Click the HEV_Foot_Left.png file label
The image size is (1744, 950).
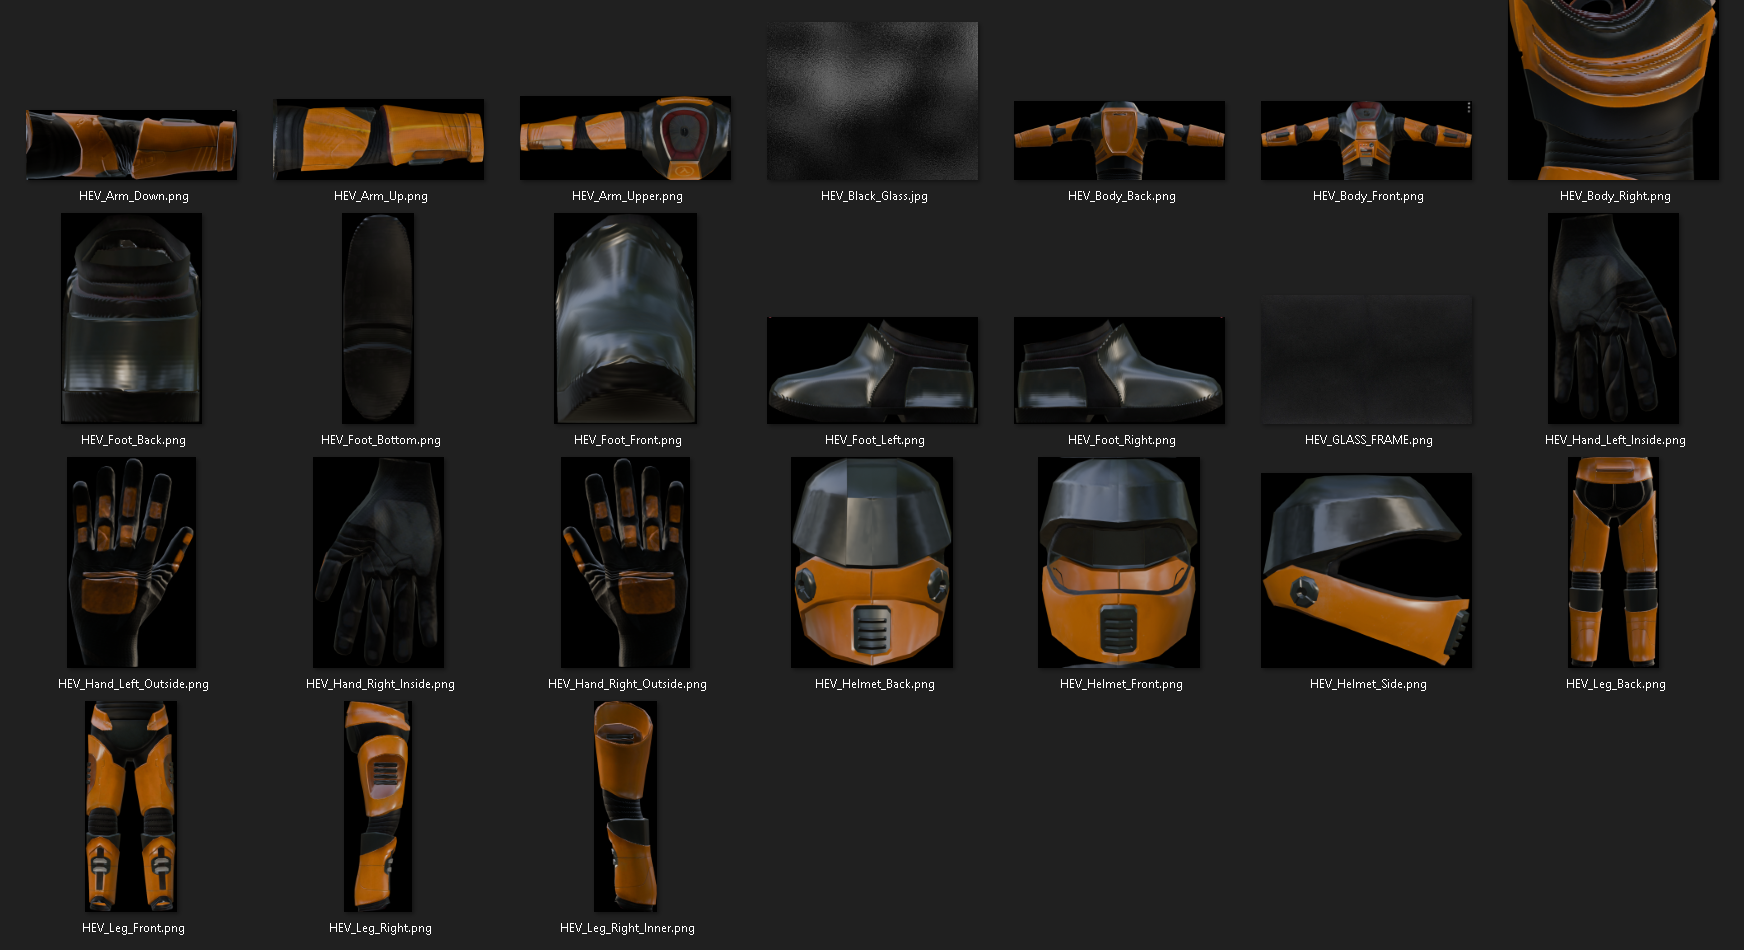[x=875, y=440]
